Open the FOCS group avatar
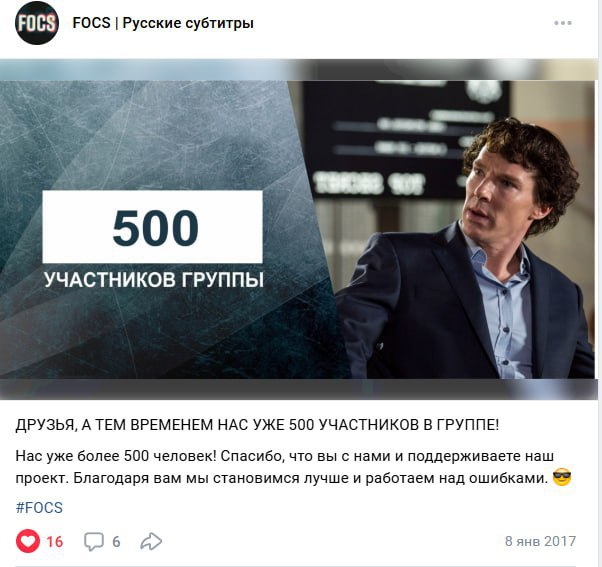This screenshot has height=567, width=602. click(37, 23)
